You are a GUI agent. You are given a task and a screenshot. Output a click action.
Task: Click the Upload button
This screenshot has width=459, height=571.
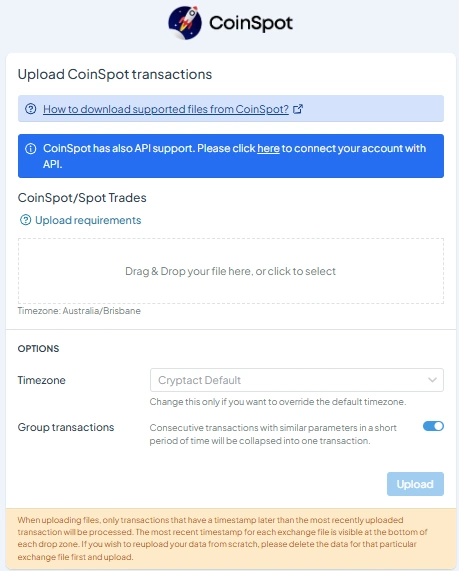(x=415, y=484)
